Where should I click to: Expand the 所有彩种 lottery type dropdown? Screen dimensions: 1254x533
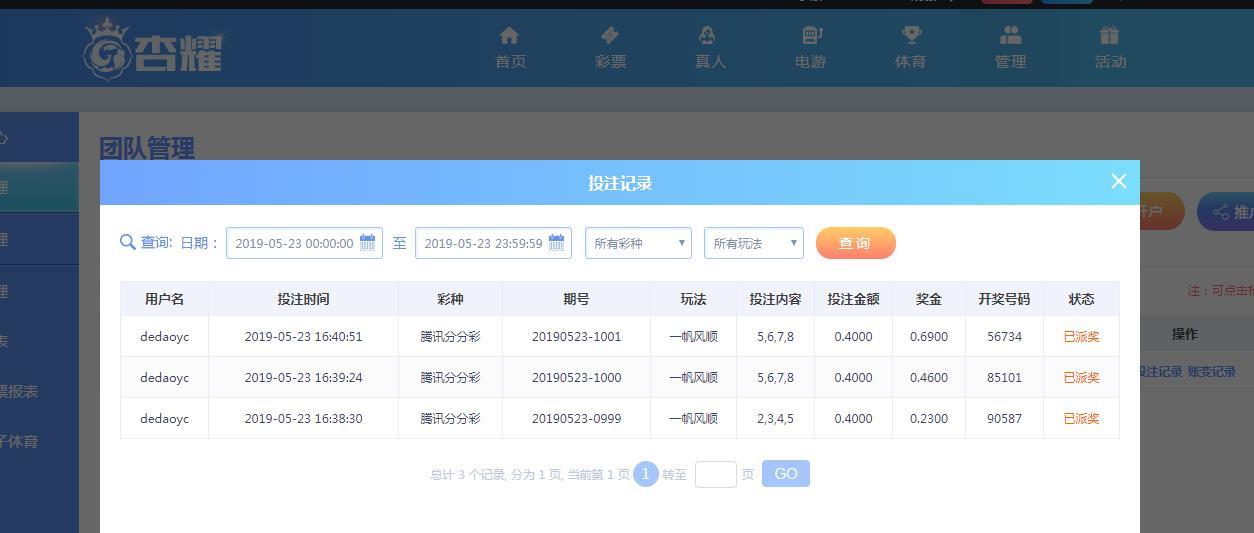pos(638,243)
